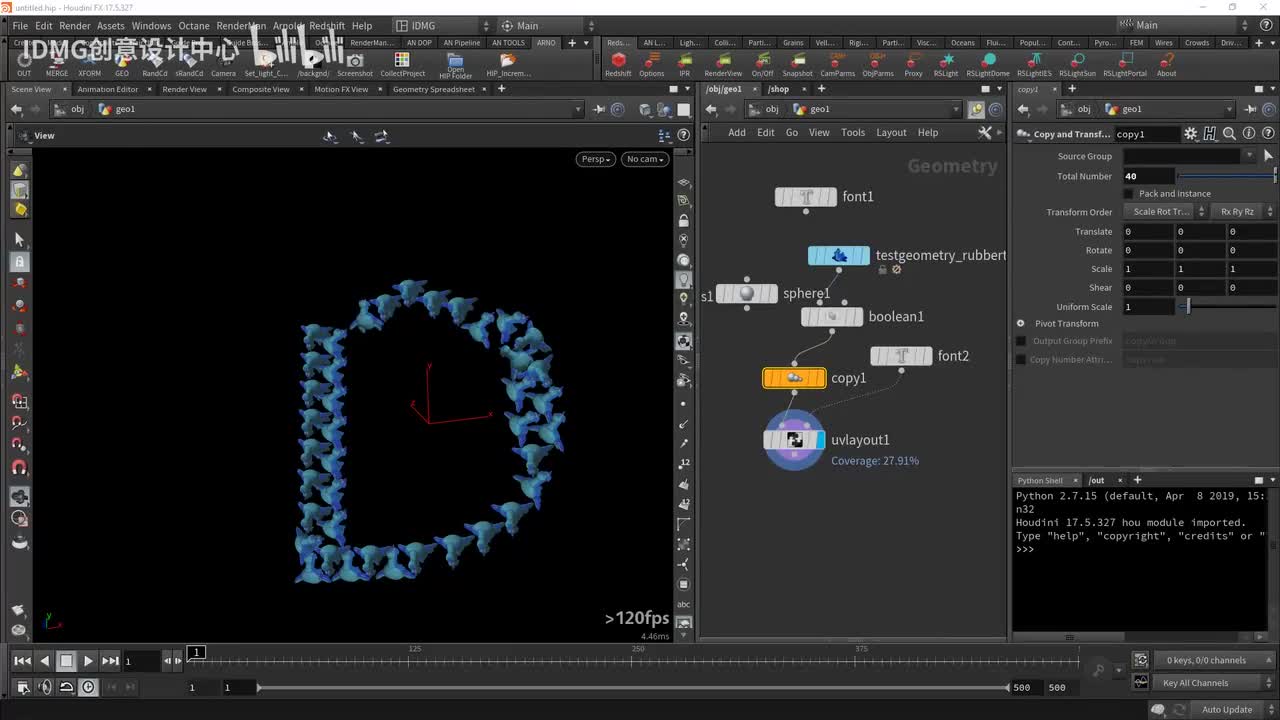Click the Key All Channels button
This screenshot has height=720, width=1280.
point(1195,683)
